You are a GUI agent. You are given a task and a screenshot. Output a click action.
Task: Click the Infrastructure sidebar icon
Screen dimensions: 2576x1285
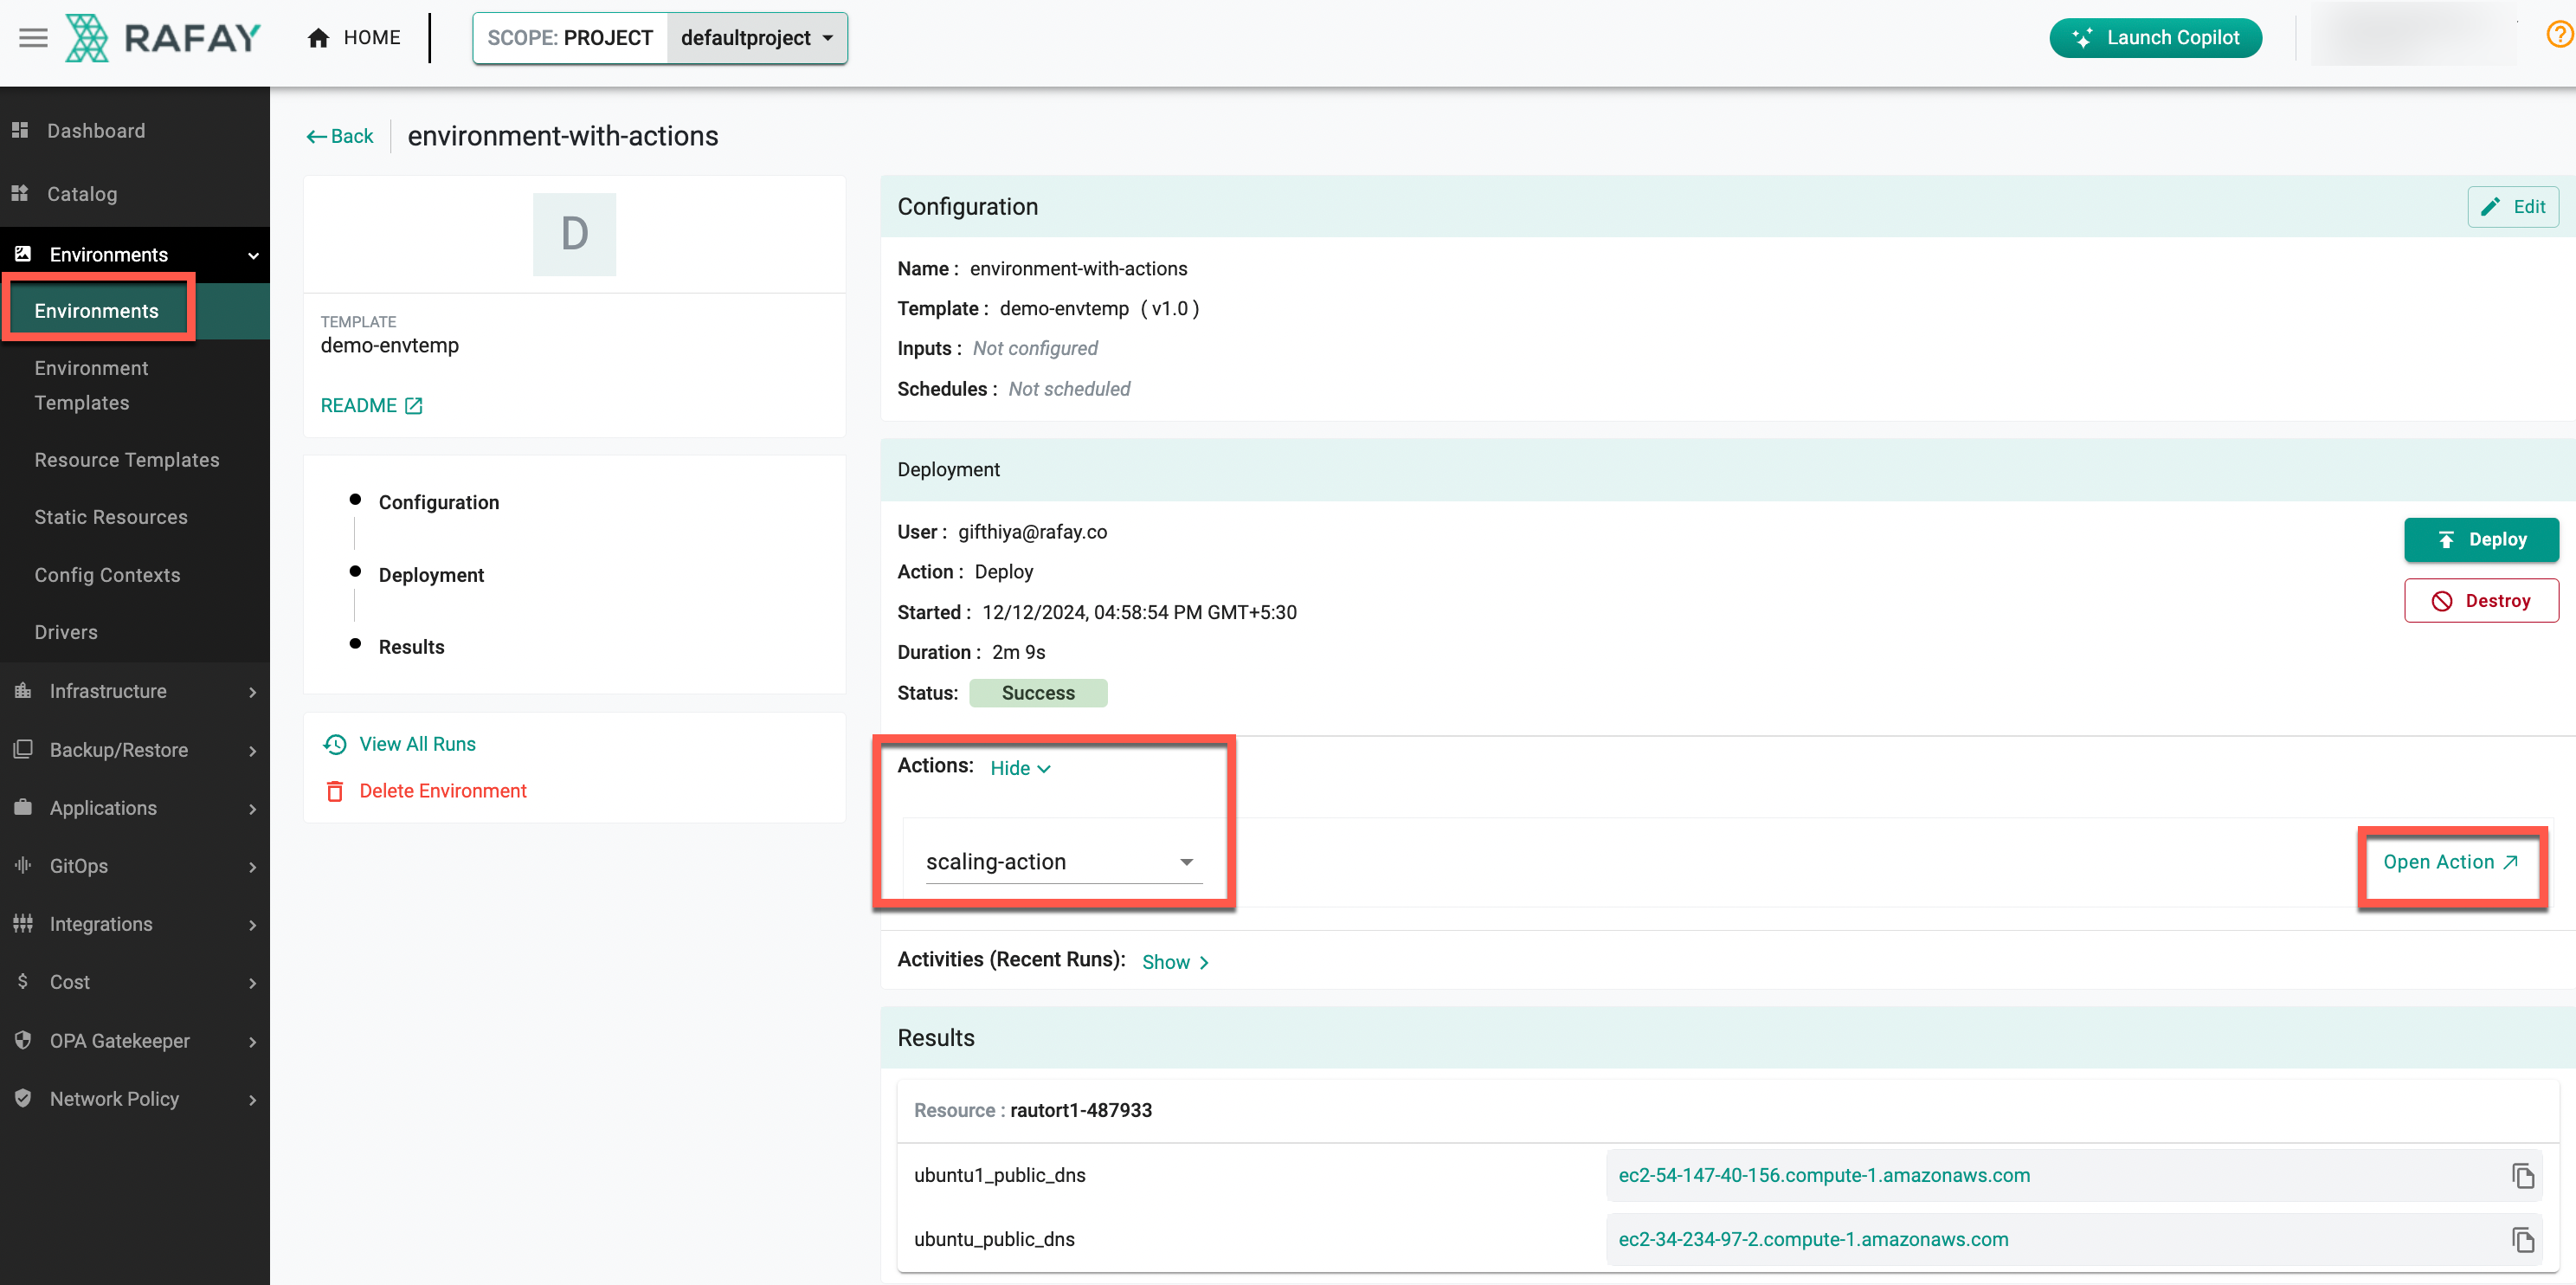point(23,690)
